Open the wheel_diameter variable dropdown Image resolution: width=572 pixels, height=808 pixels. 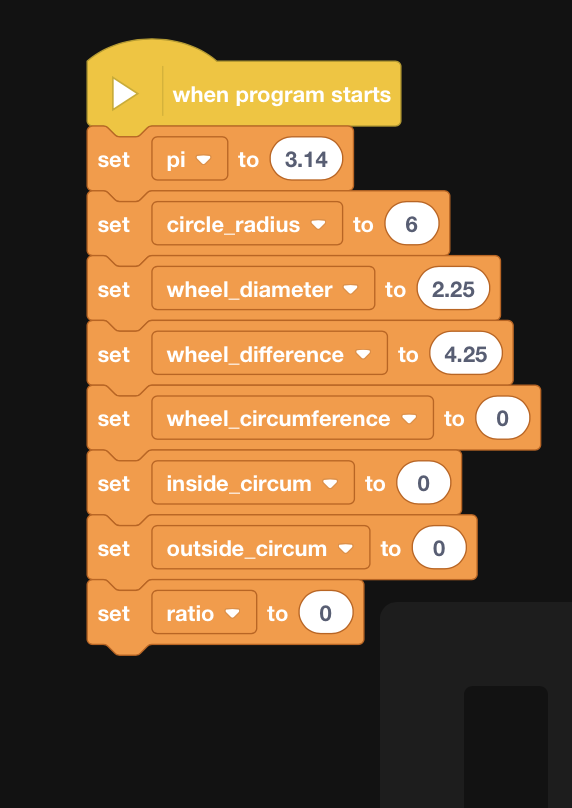pos(263,289)
